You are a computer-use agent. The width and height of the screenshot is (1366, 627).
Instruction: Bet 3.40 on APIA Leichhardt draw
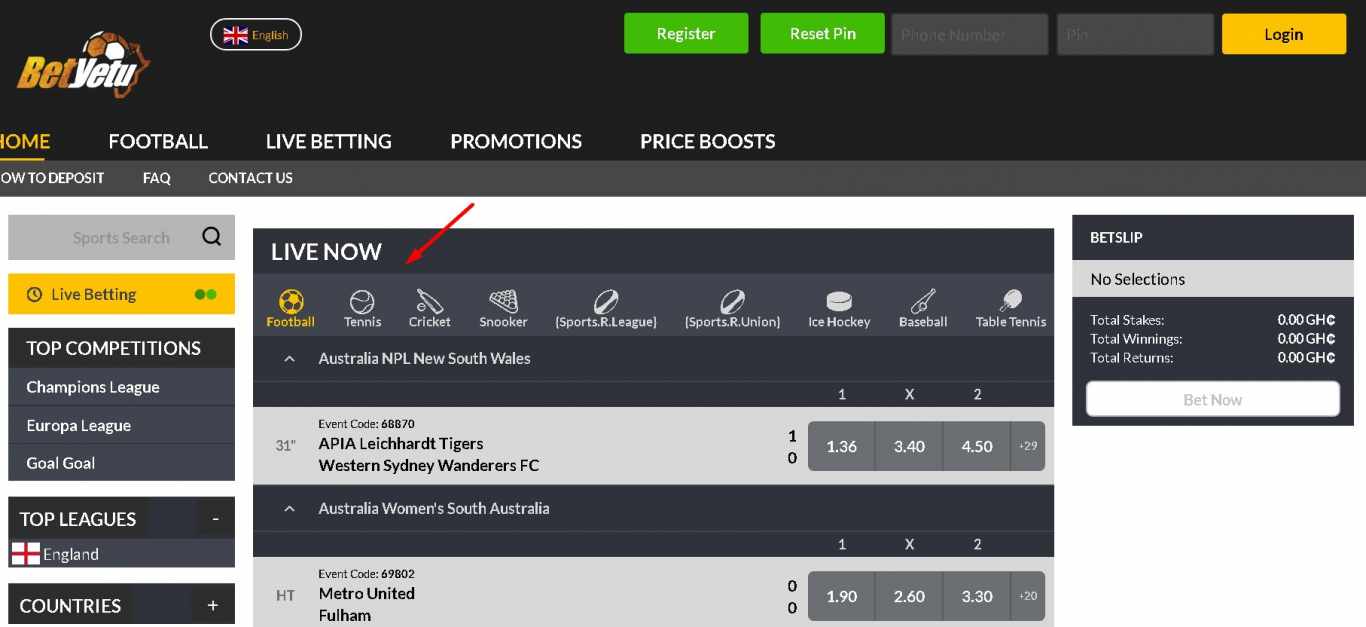click(x=909, y=446)
